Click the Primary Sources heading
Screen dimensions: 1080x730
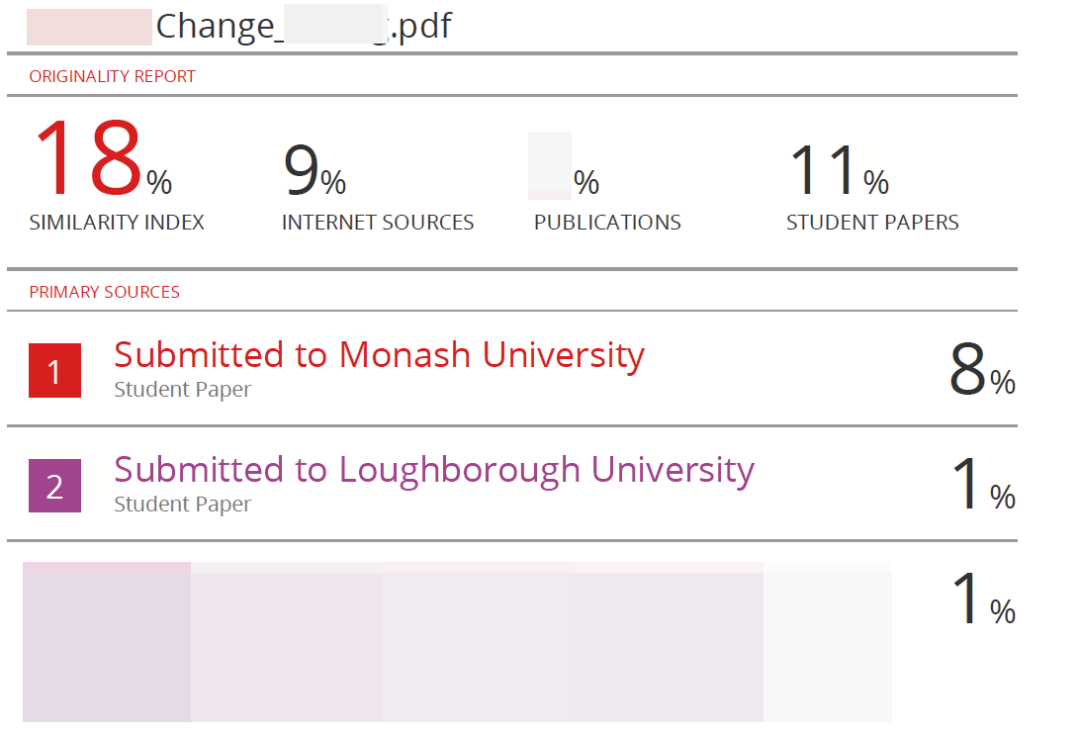click(104, 292)
